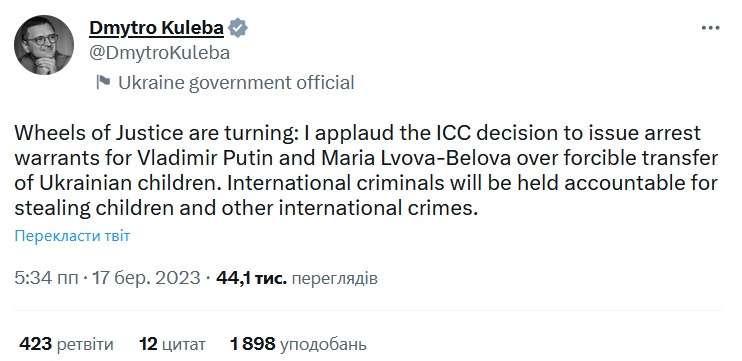Open the @DmytroKuleba handle link
The height and width of the screenshot is (361, 742).
[x=159, y=53]
